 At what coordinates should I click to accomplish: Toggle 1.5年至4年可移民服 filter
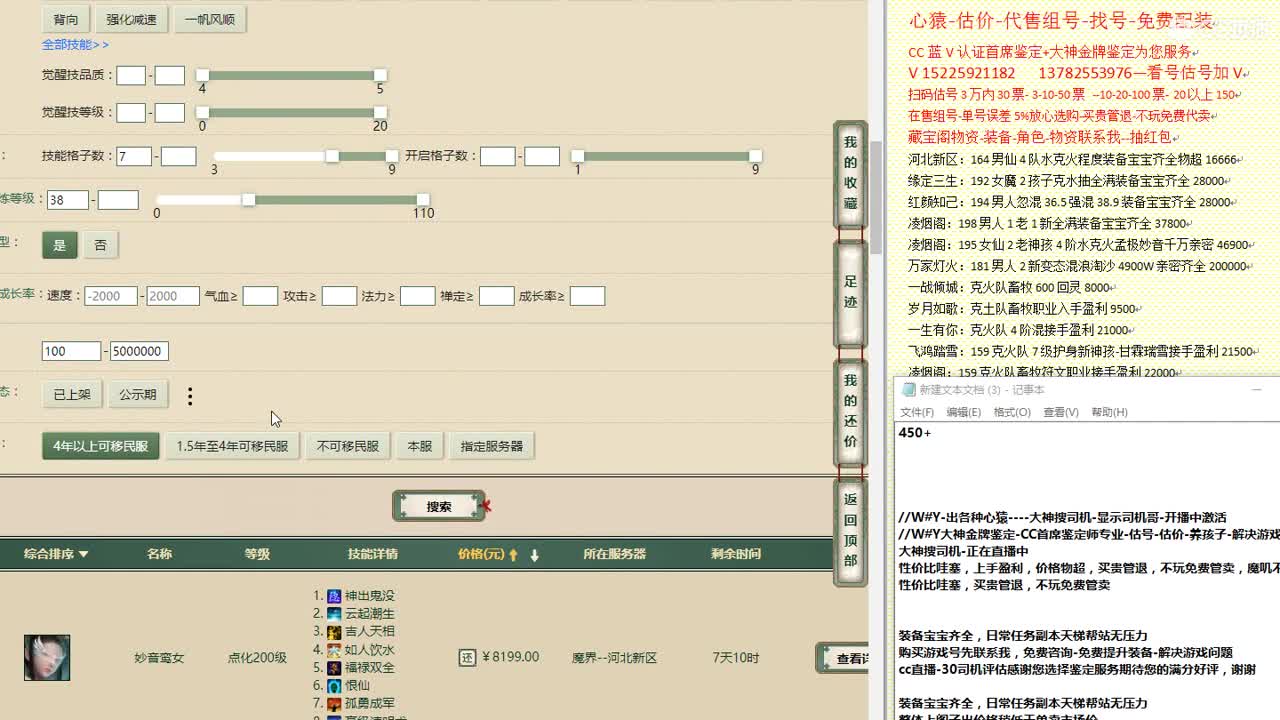tap(233, 446)
